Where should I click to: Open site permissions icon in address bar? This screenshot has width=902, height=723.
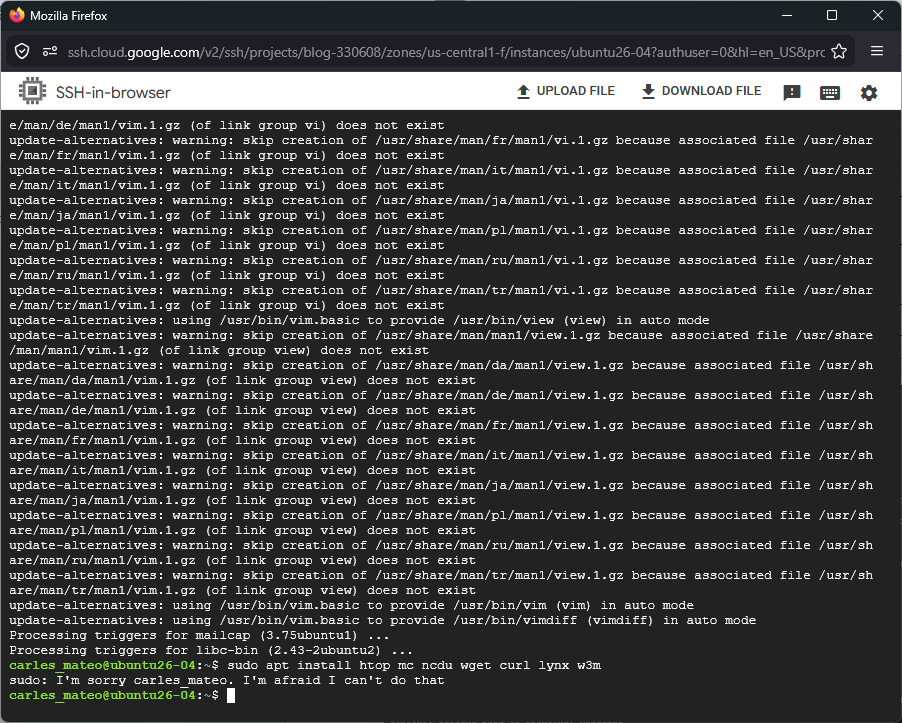(x=50, y=51)
